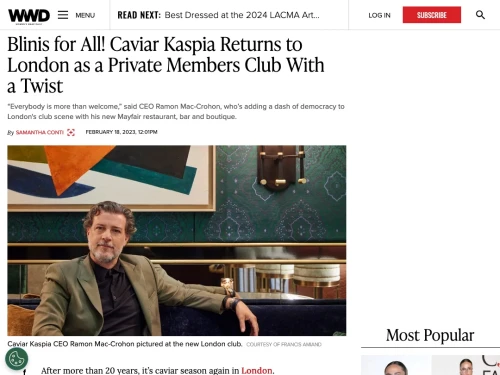Click the Most Popular heading
This screenshot has height=375, width=500.
click(x=430, y=335)
